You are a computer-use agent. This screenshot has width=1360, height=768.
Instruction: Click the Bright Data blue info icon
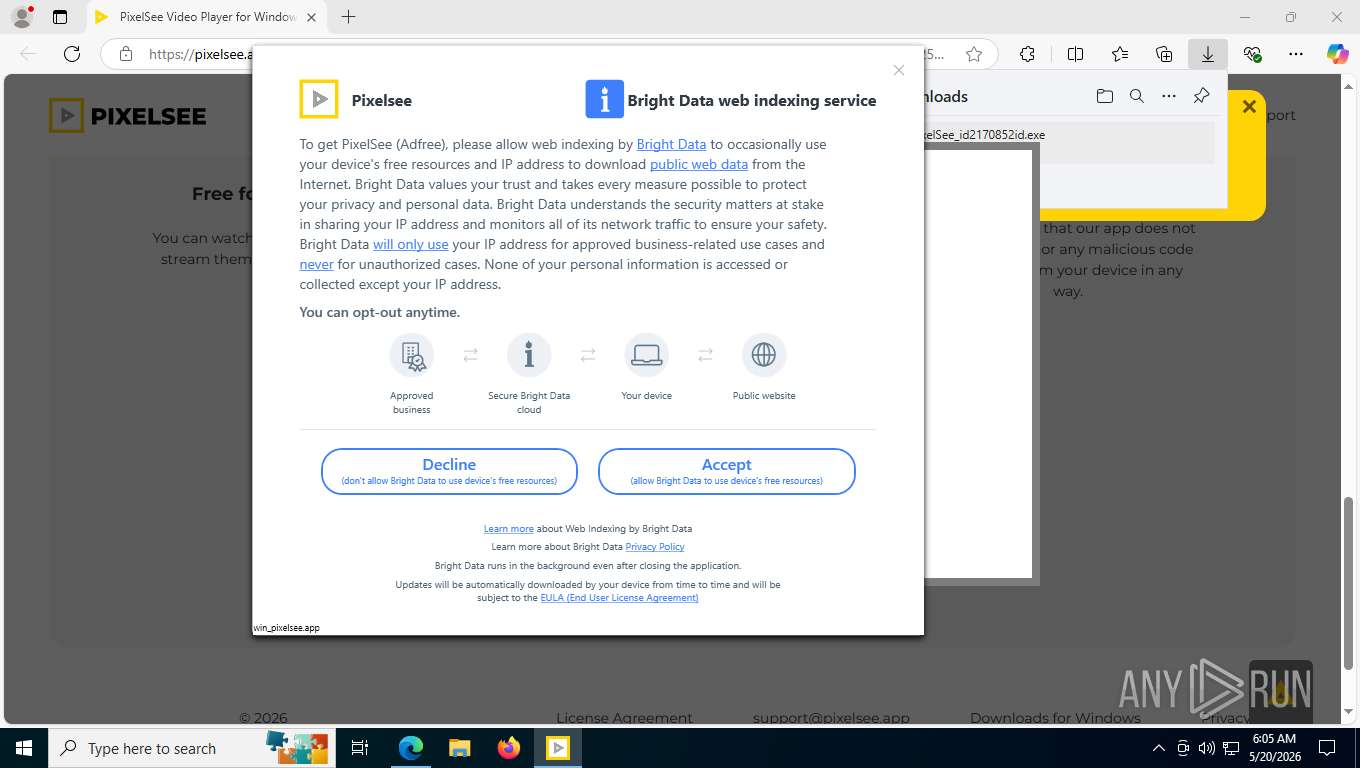[x=604, y=99]
